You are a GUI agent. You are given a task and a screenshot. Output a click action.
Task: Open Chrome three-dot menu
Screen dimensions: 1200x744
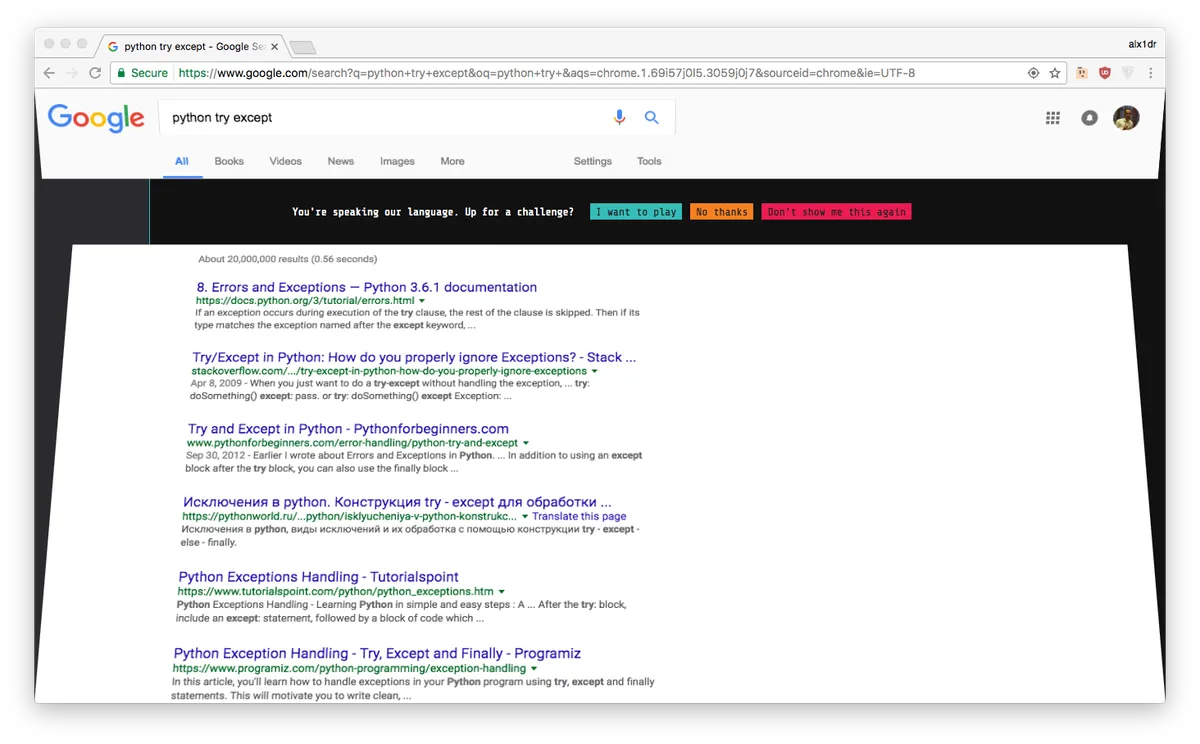coord(1150,73)
